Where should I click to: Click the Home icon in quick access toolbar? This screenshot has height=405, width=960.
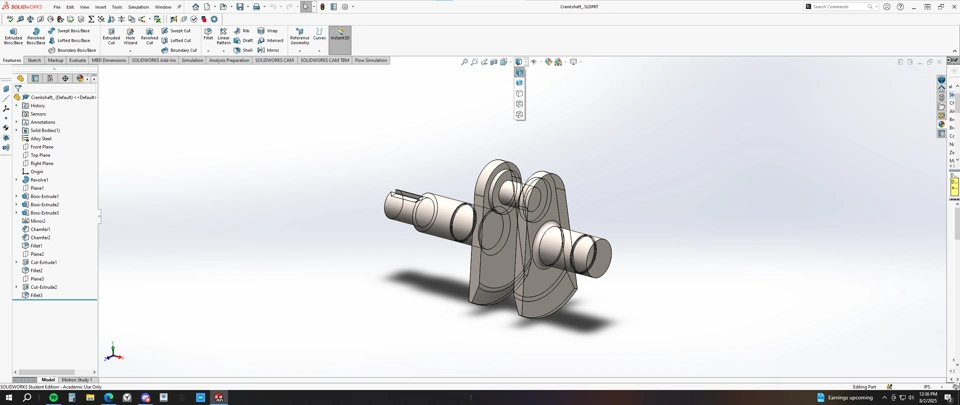tap(195, 7)
